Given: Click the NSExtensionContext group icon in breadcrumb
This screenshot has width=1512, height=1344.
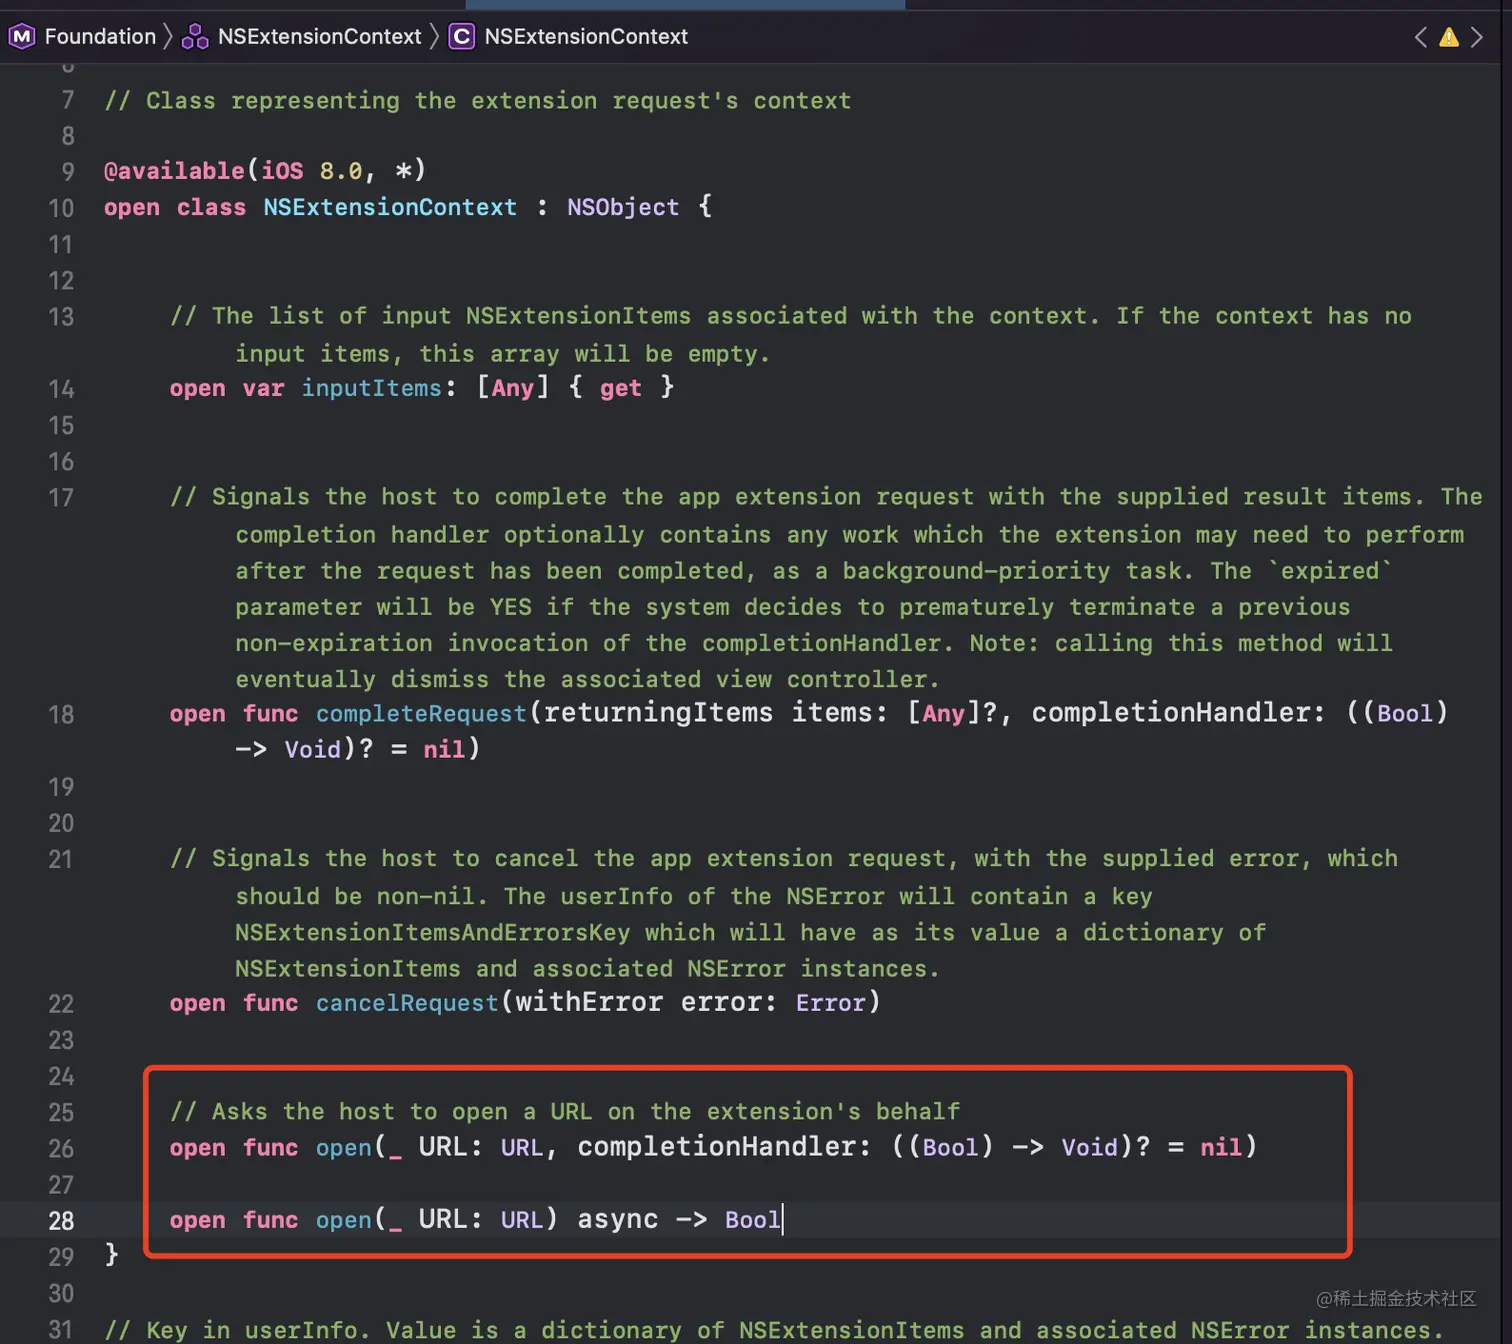Looking at the screenshot, I should point(194,37).
